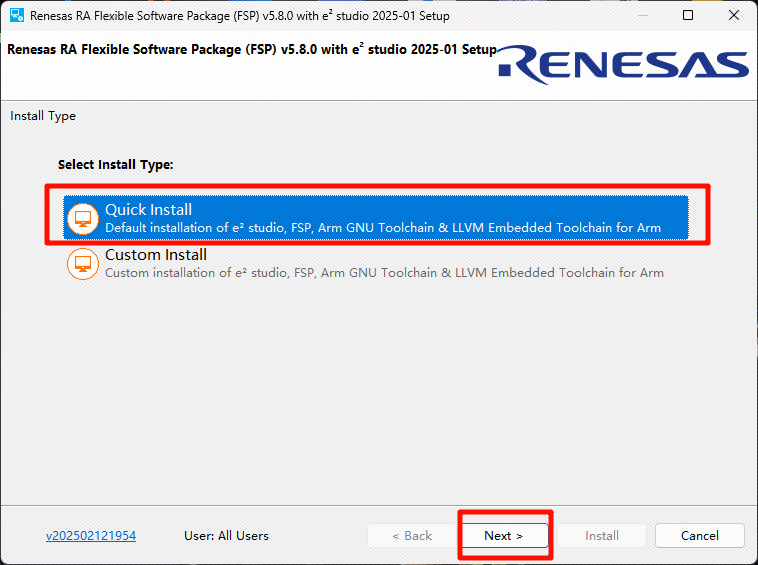Click the installer icon in title bar
This screenshot has height=565, width=758.
click(x=17, y=15)
